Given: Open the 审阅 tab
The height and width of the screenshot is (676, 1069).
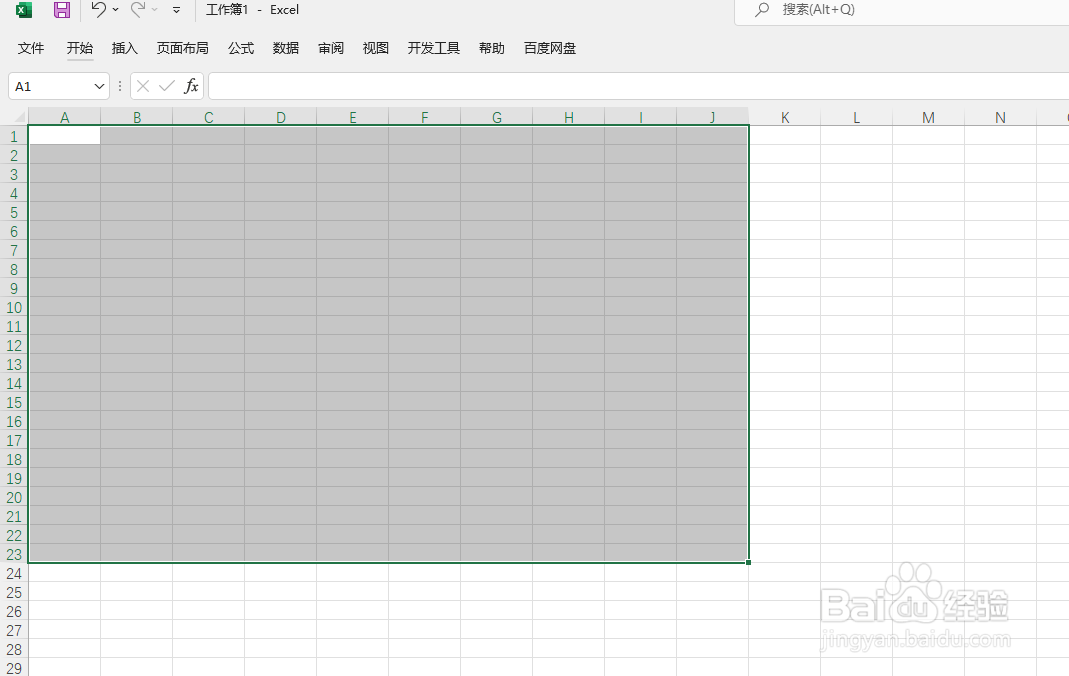Looking at the screenshot, I should coord(331,48).
